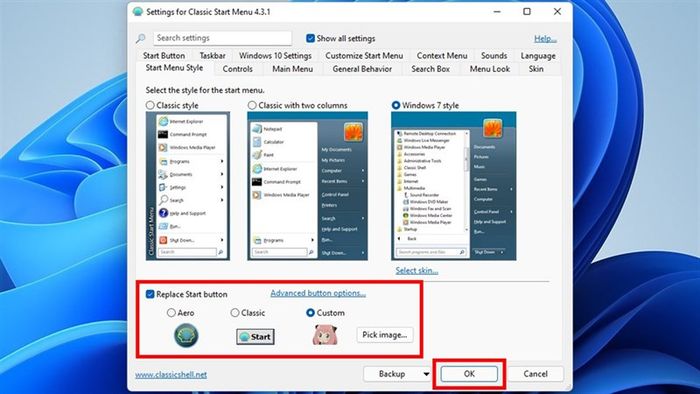Screen dimensions: 700x394
Task: Click the Classic Start button image
Action: (255, 337)
